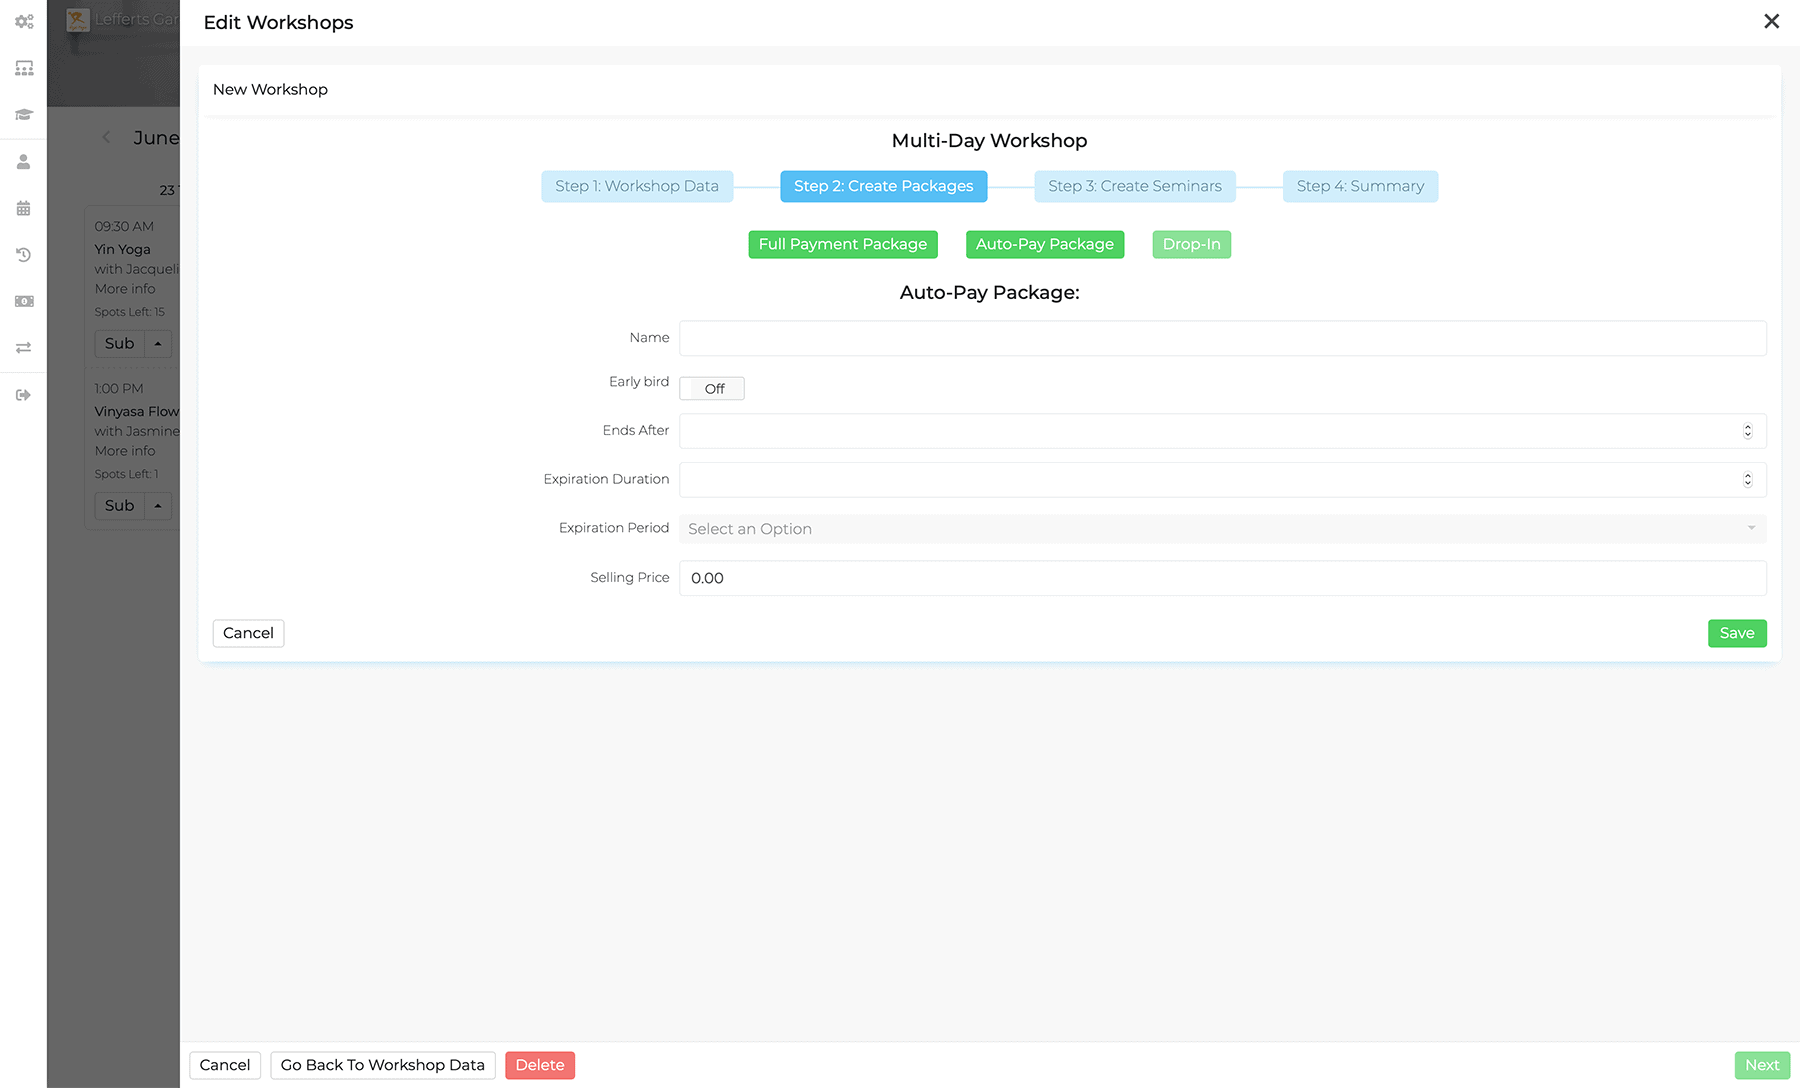The width and height of the screenshot is (1800, 1088).
Task: Click the studio logo thumbnail
Action: pos(78,20)
